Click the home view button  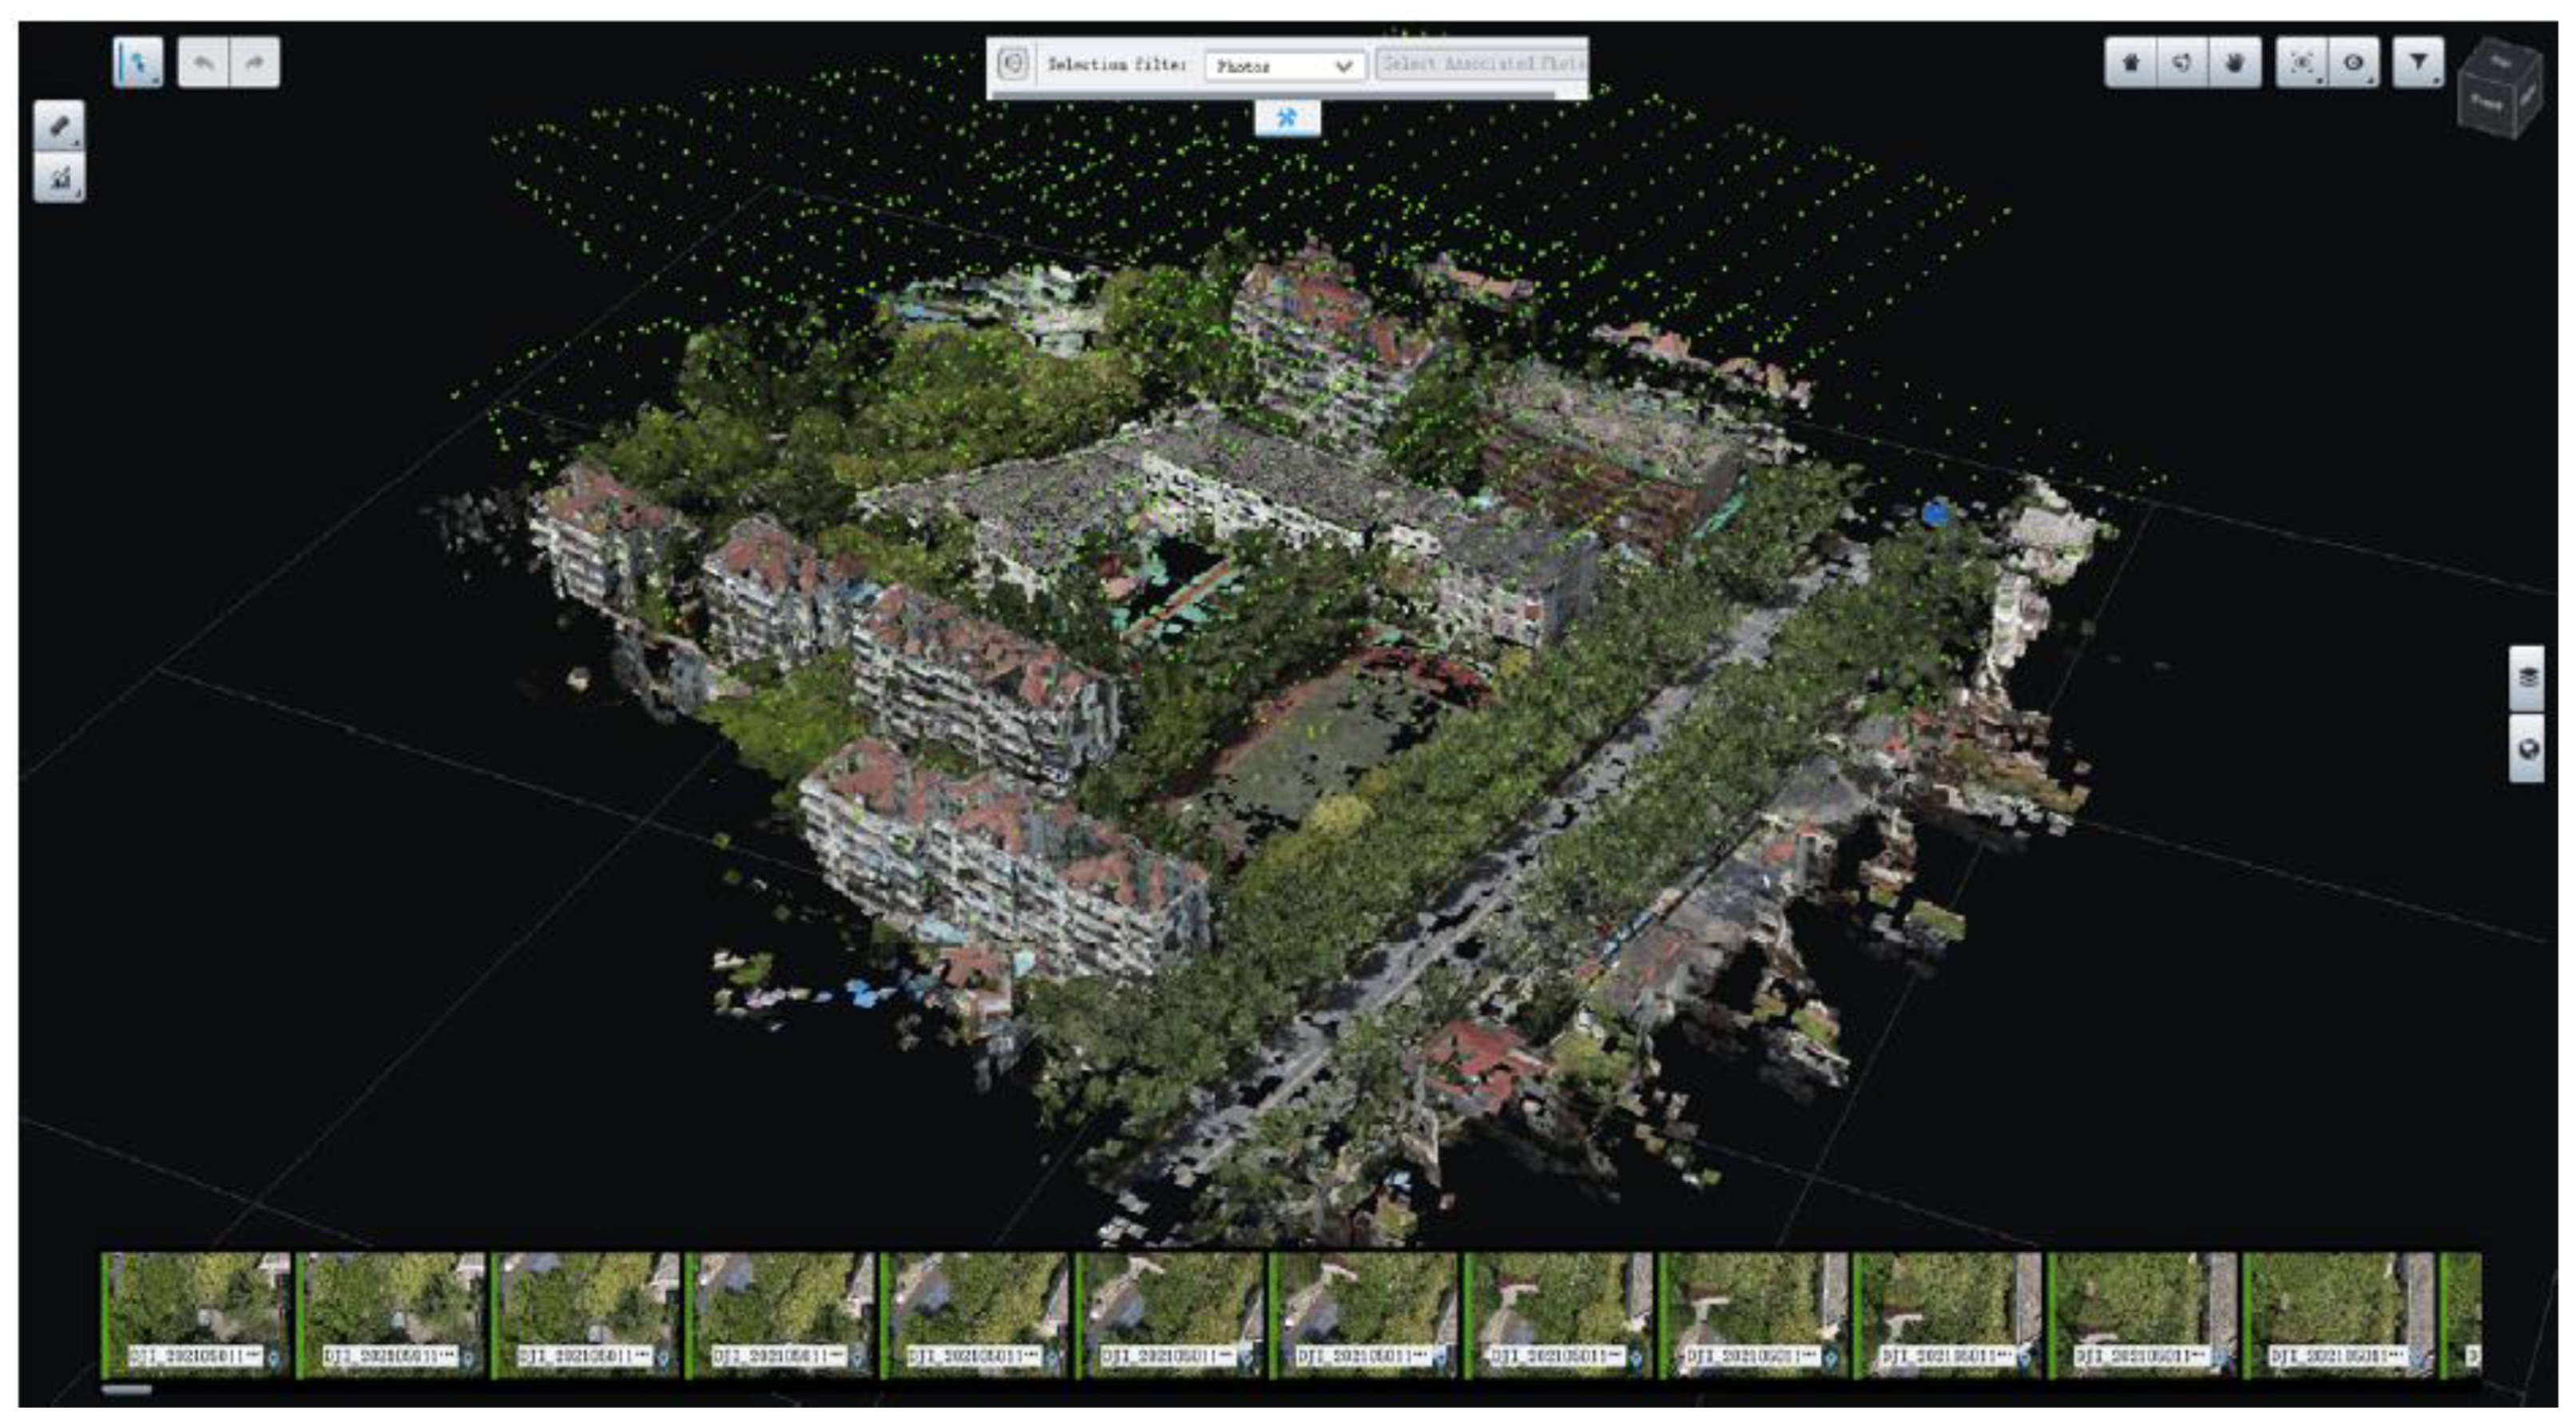click(2130, 63)
